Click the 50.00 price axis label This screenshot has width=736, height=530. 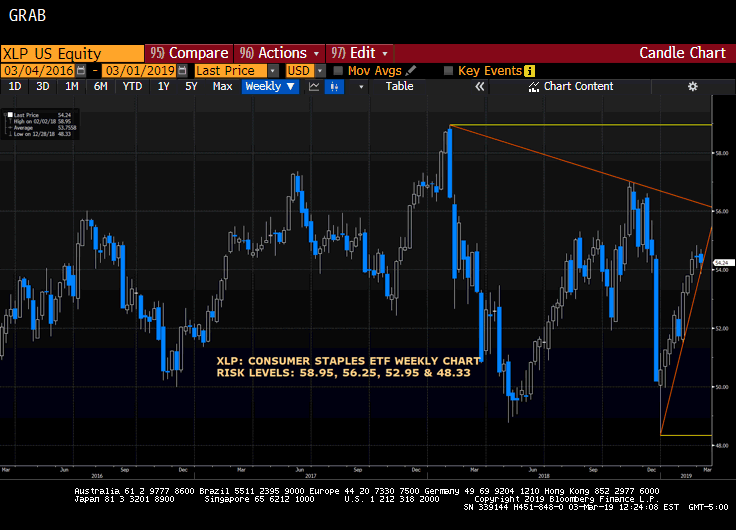click(x=722, y=387)
